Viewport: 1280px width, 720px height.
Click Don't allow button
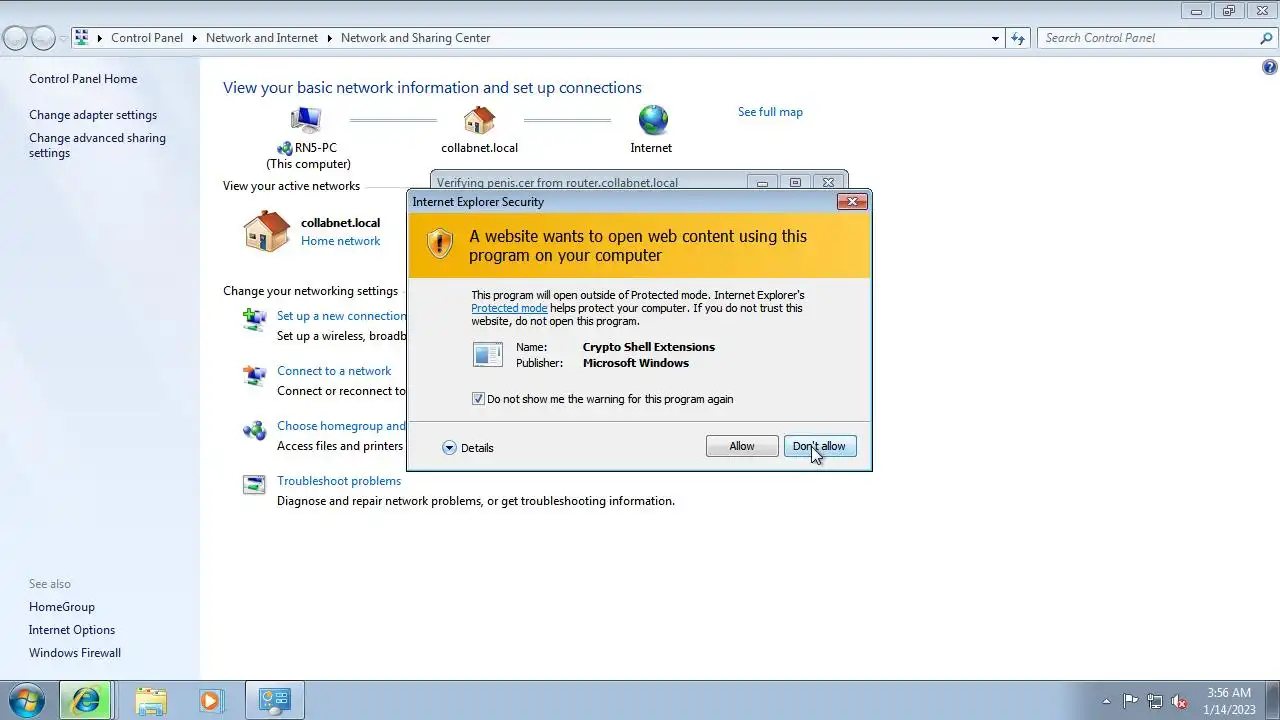(820, 446)
